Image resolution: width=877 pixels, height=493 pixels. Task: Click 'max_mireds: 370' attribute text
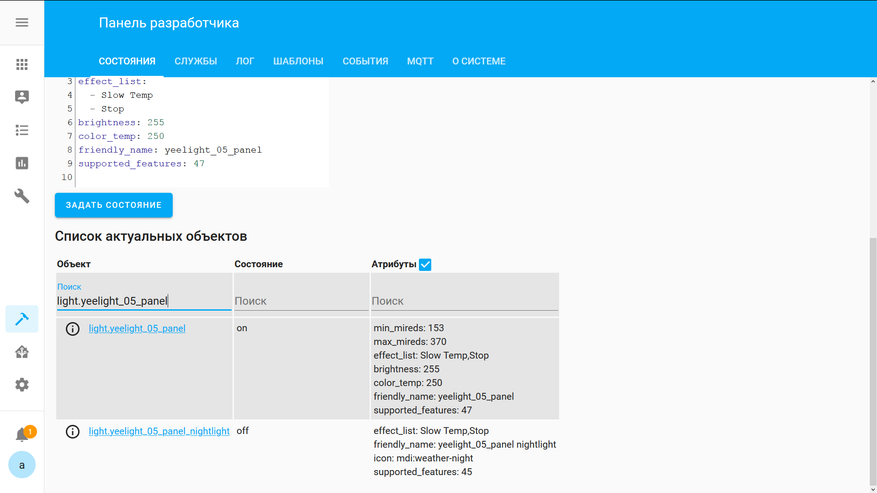(x=410, y=341)
